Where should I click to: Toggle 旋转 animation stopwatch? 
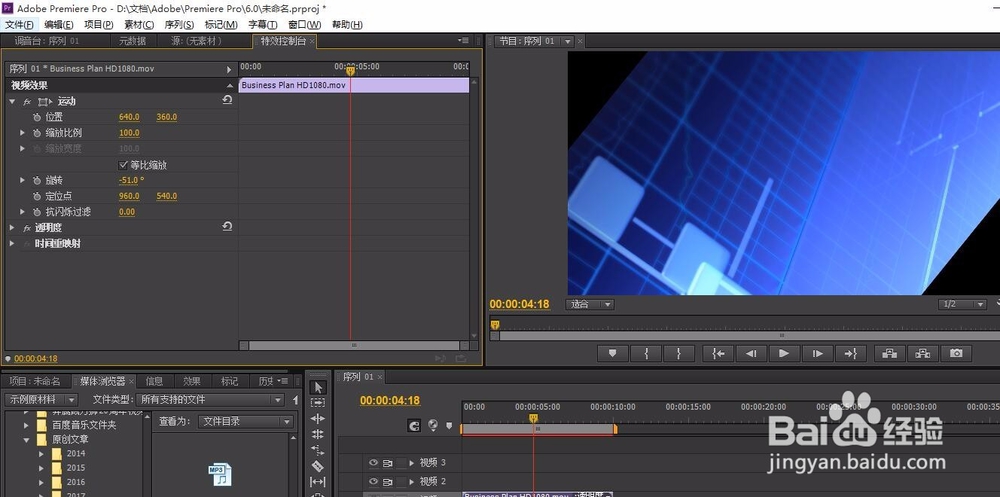(36, 181)
